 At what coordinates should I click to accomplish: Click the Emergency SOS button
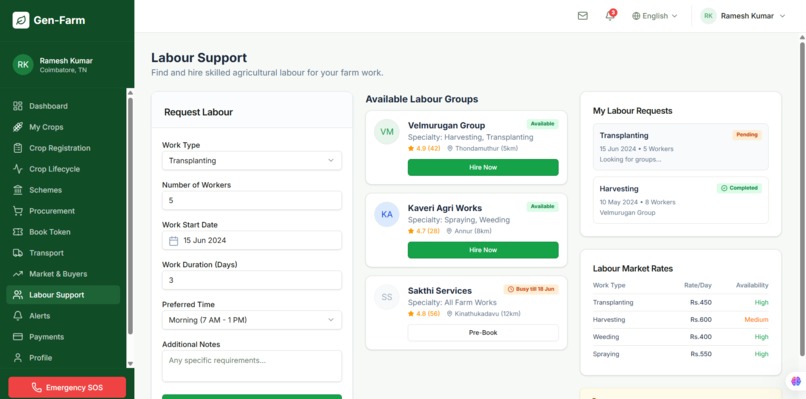point(67,388)
